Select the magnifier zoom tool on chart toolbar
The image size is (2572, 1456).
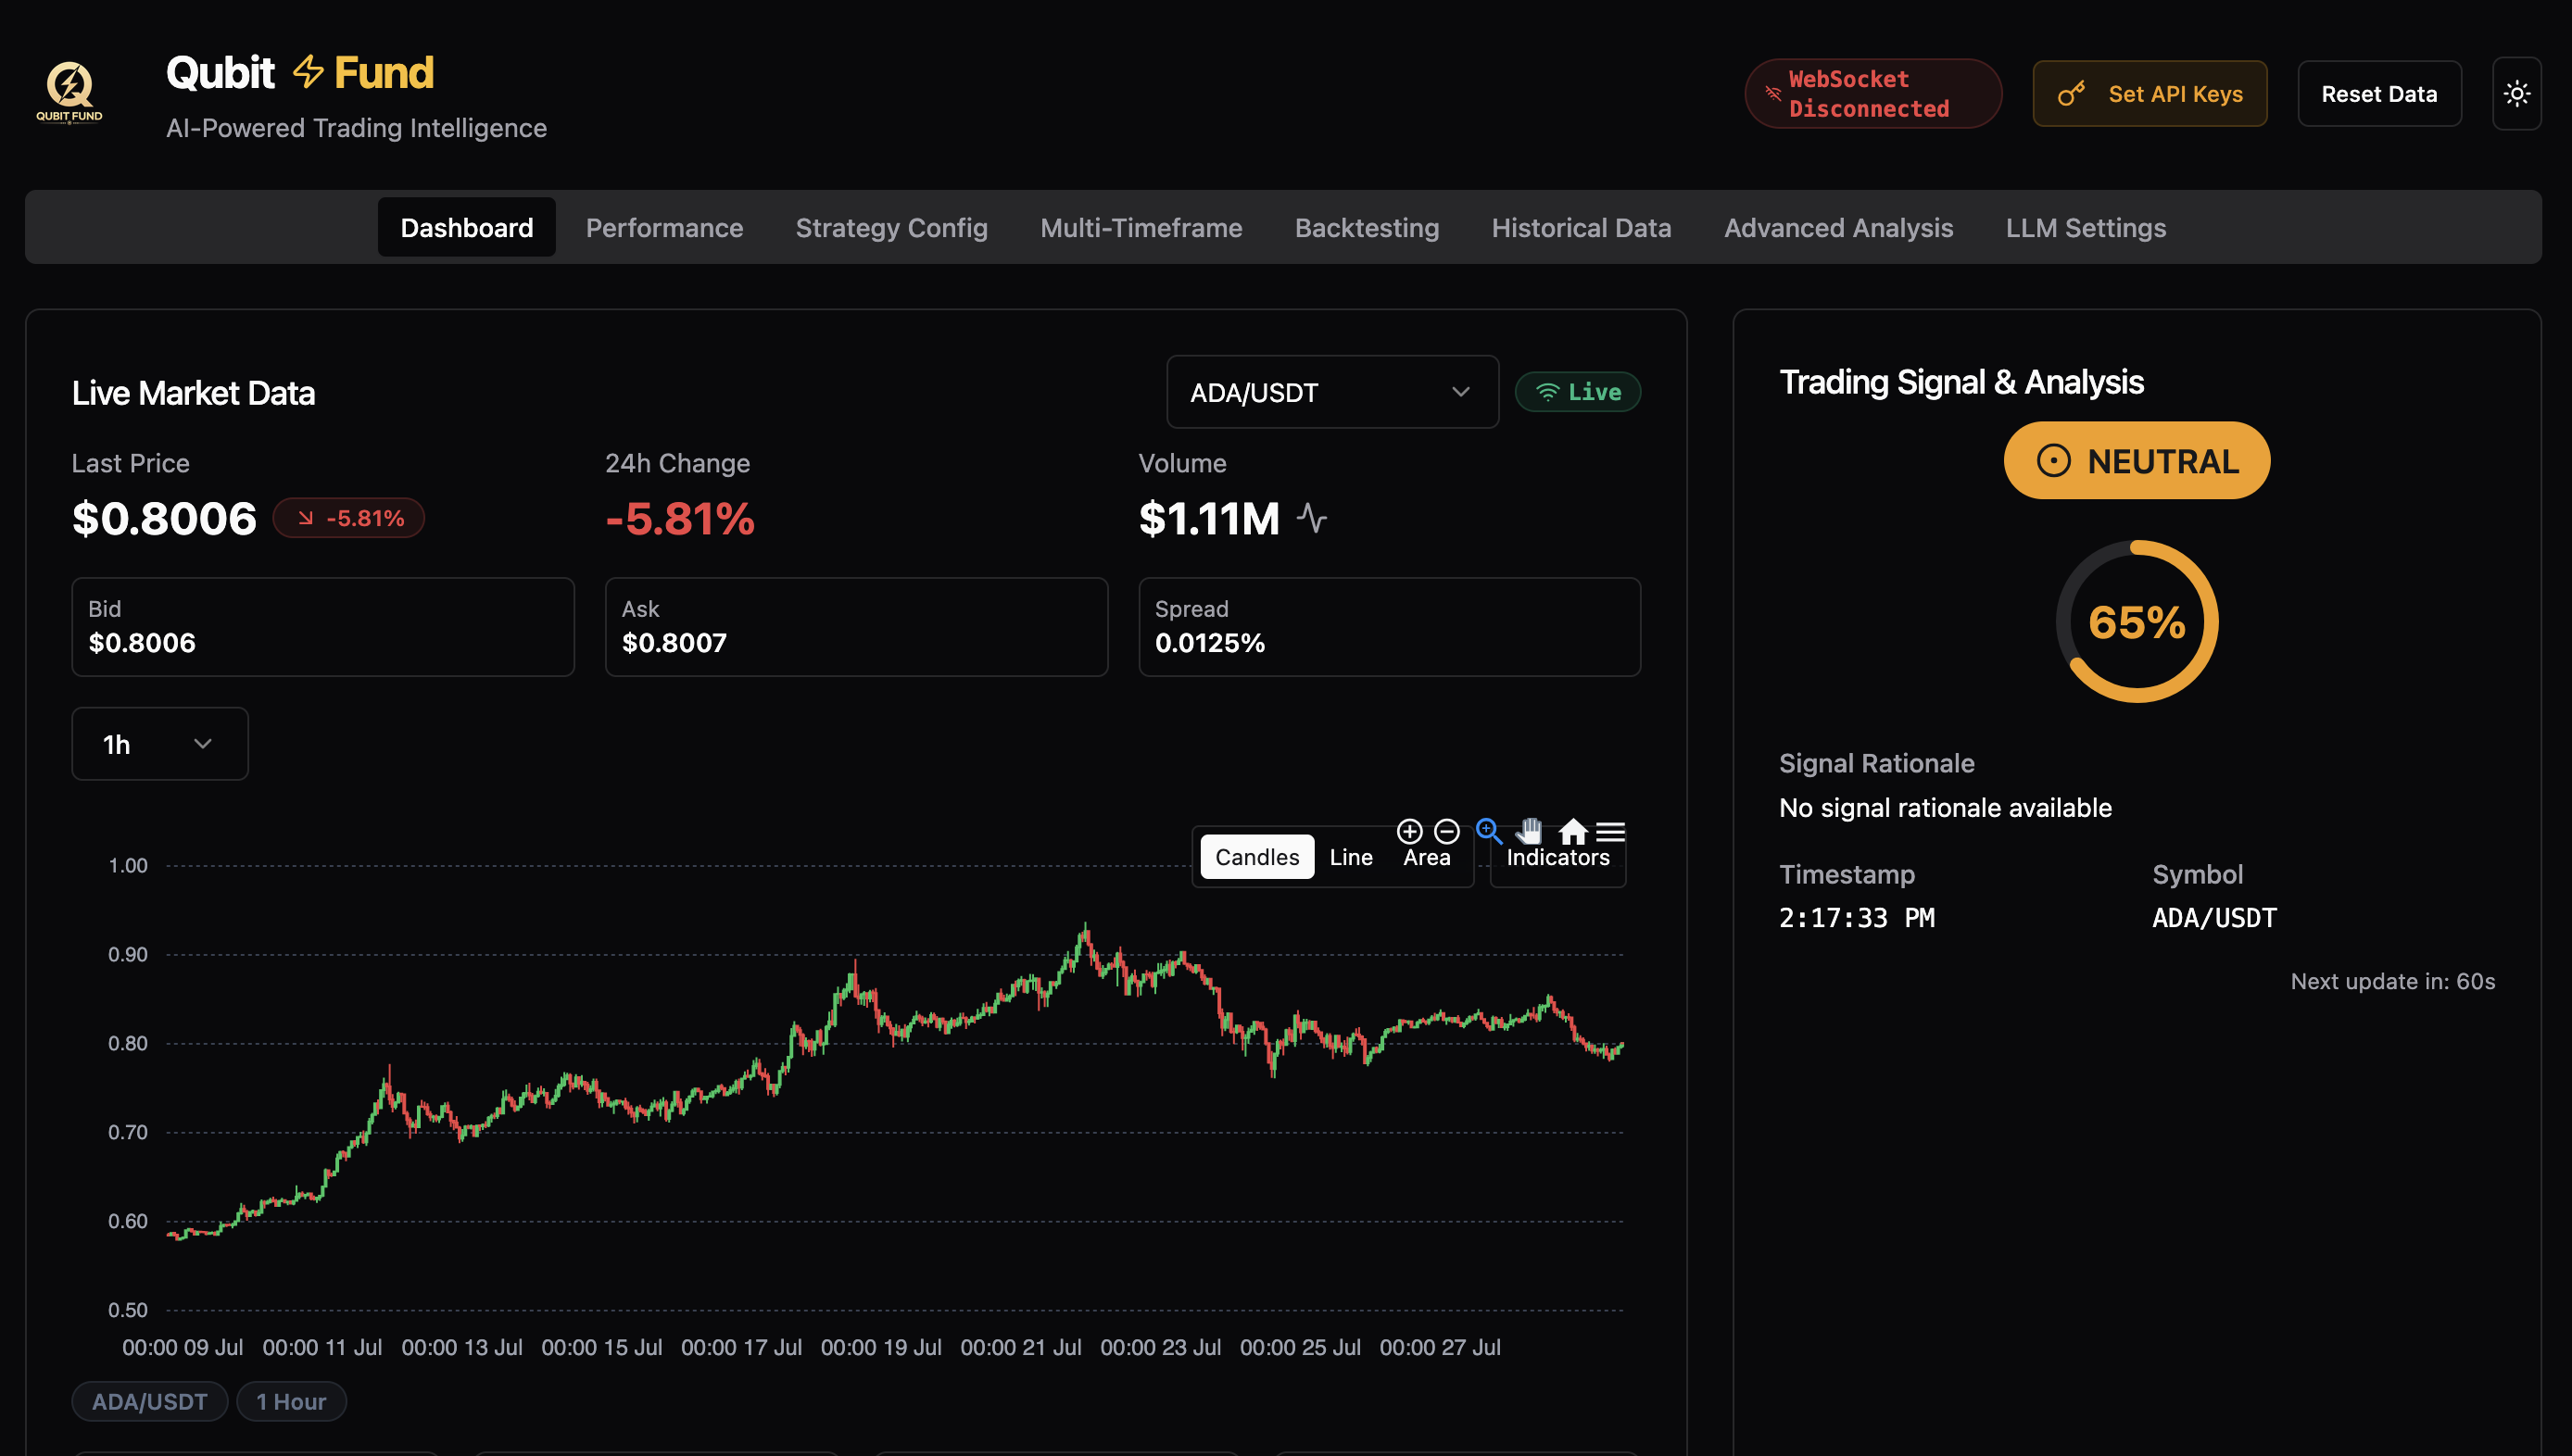[x=1488, y=831]
